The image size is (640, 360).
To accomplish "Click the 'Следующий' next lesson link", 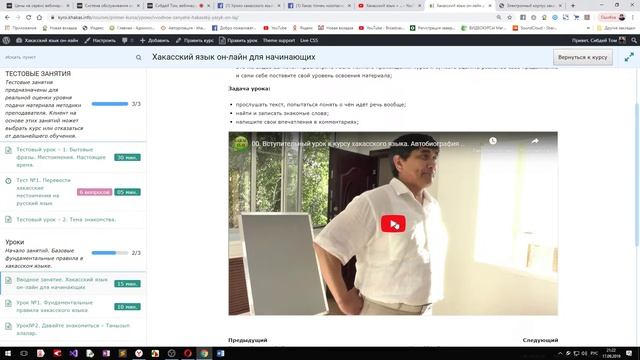I will 540,340.
